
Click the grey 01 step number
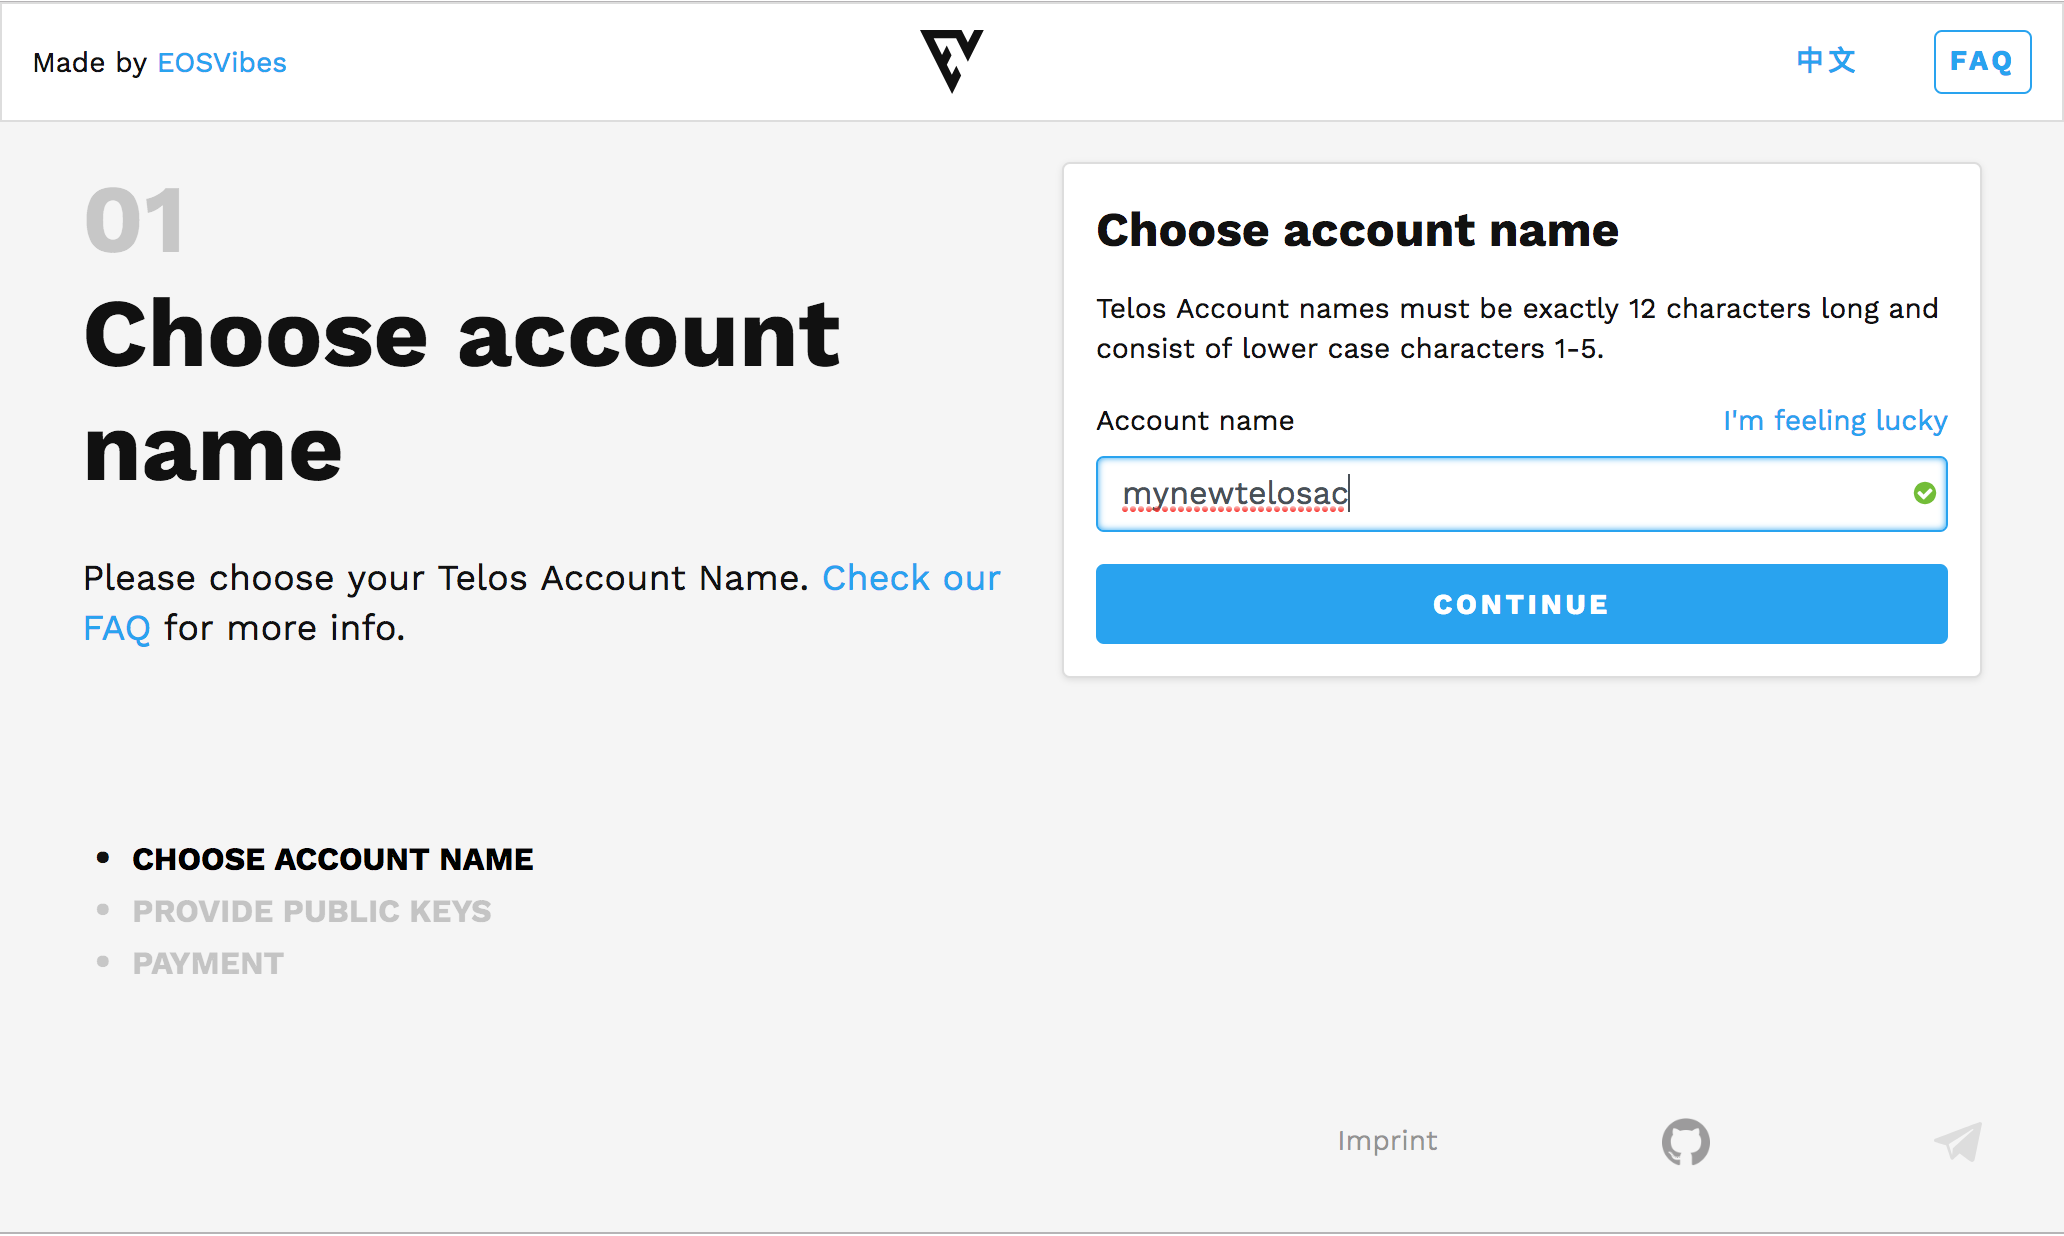tap(134, 221)
